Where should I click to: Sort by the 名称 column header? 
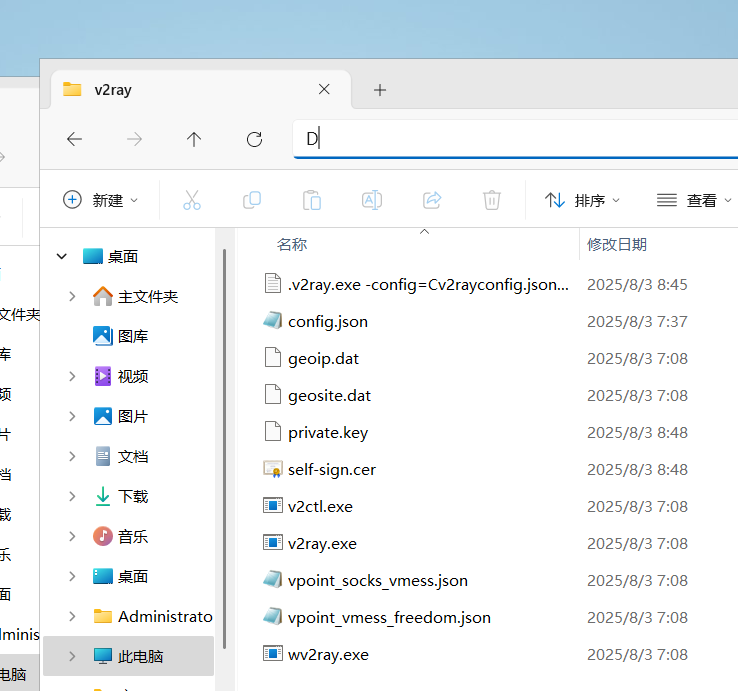pos(291,244)
